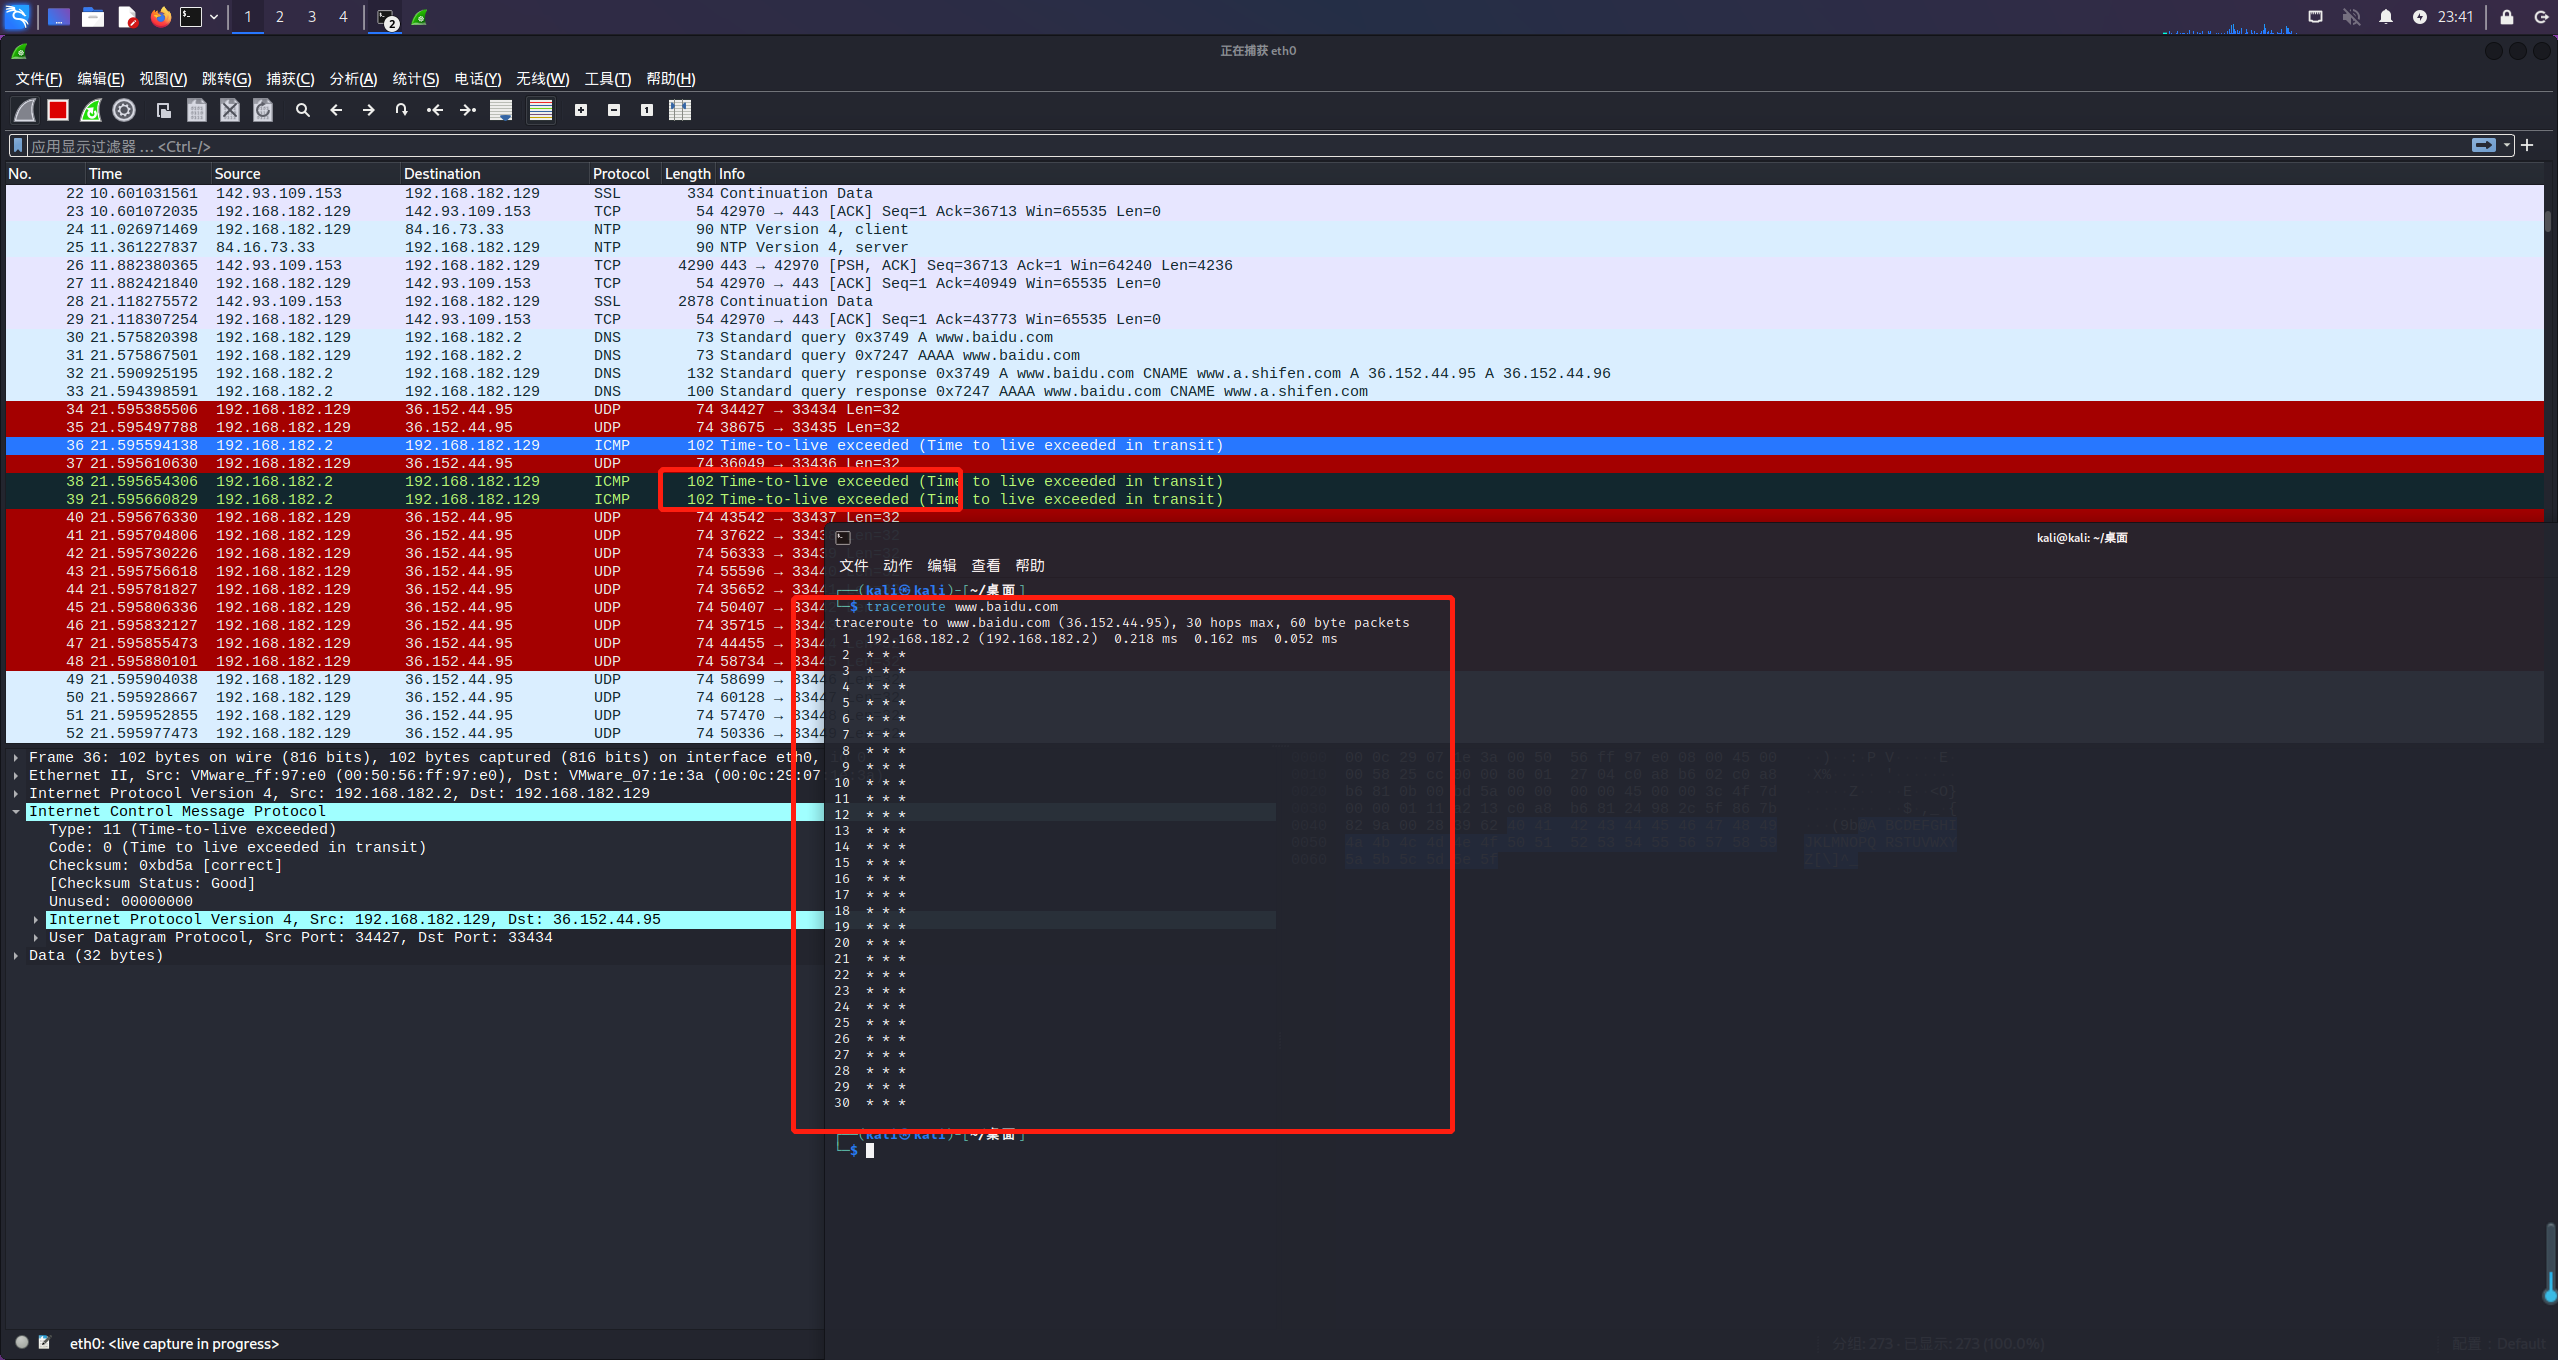Screen dimensions: 2558x1360
Task: Sort packets by the Destination column header
Action: tap(495, 174)
